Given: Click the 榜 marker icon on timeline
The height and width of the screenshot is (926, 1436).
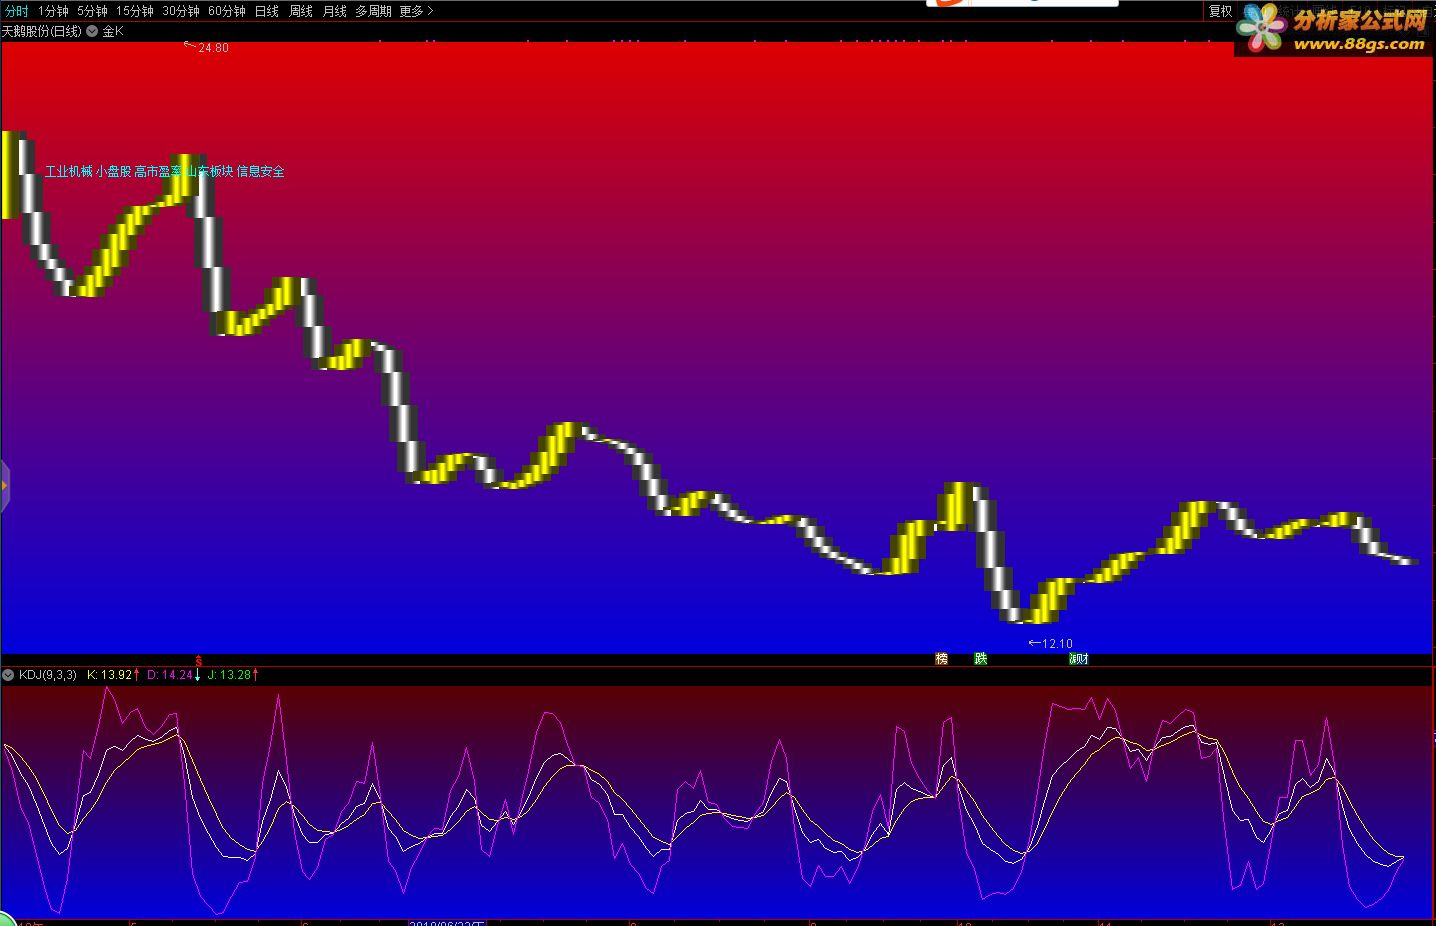Looking at the screenshot, I should coord(941,659).
